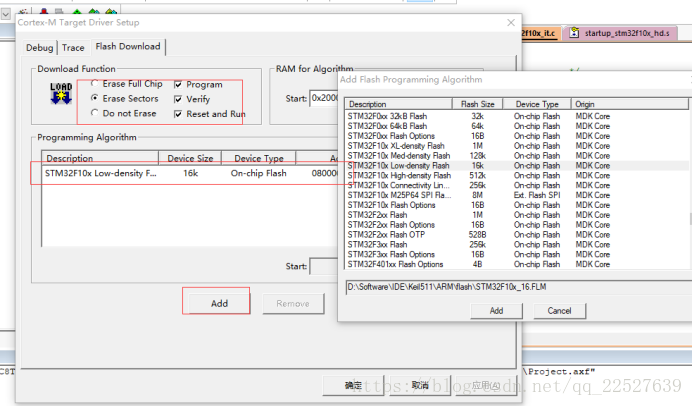Image resolution: width=693 pixels, height=406 pixels.
Task: Click the 528B flash size cell
Action: 477,235
